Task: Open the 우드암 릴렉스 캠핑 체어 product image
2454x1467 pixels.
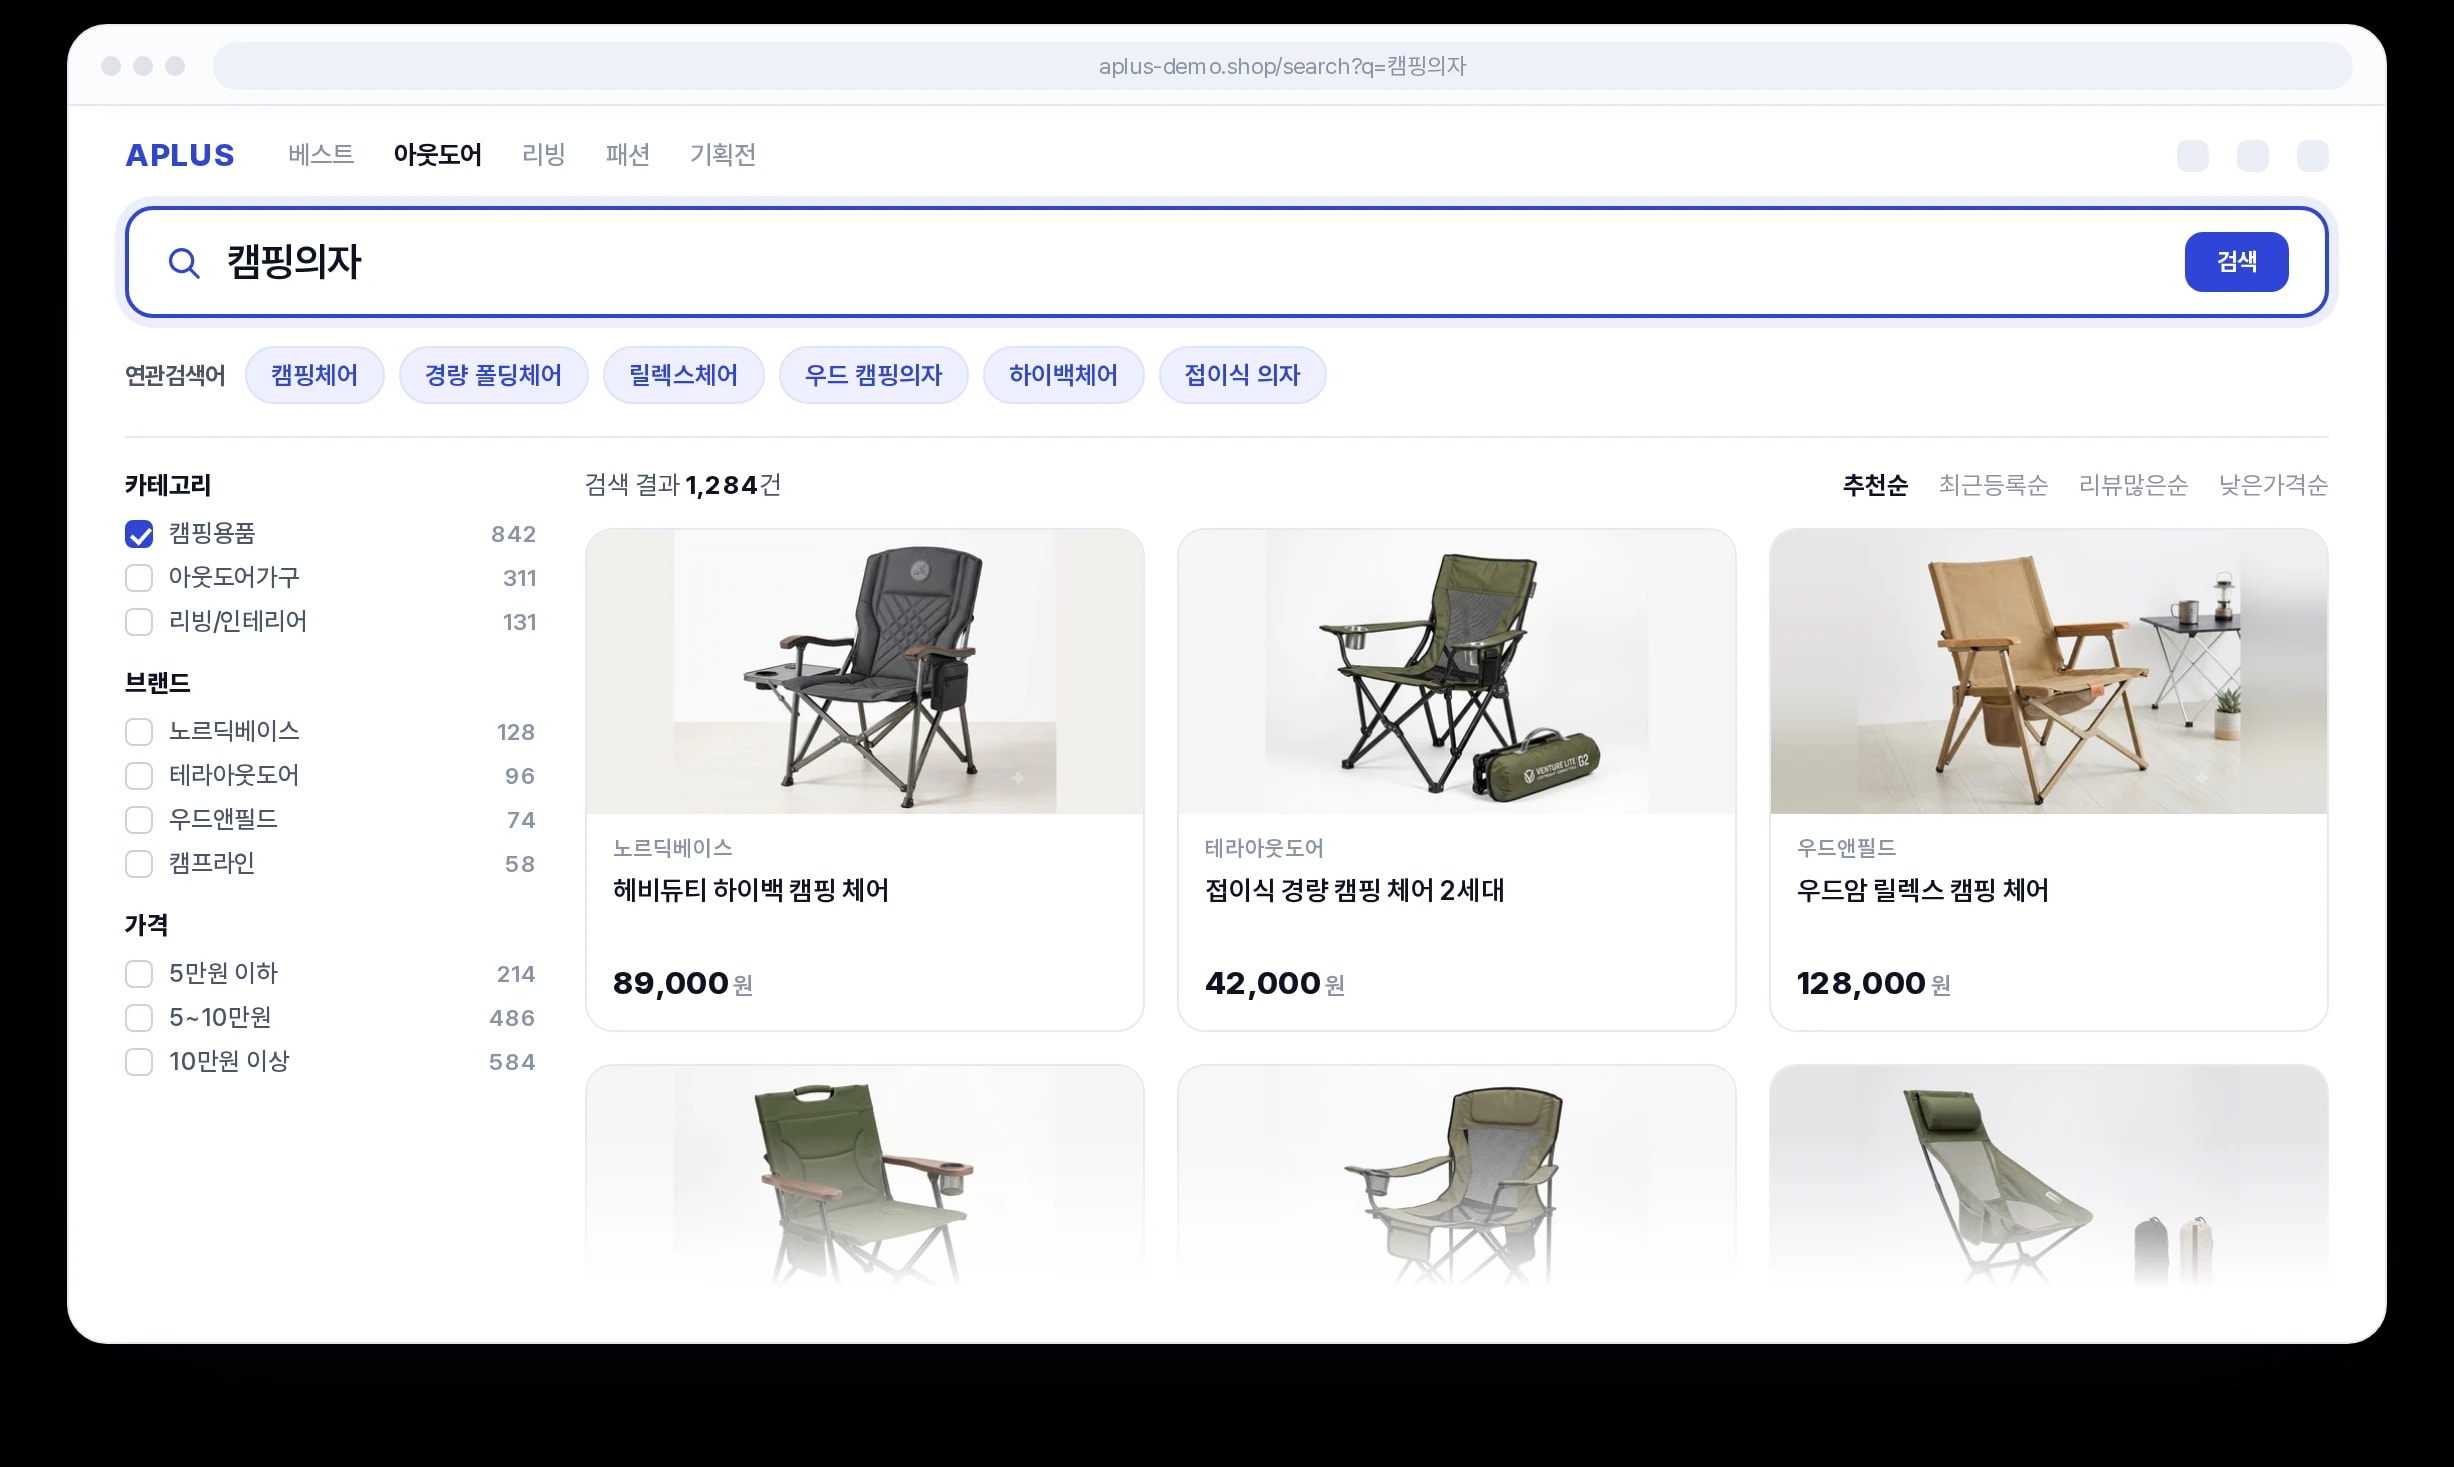Action: 2049,672
